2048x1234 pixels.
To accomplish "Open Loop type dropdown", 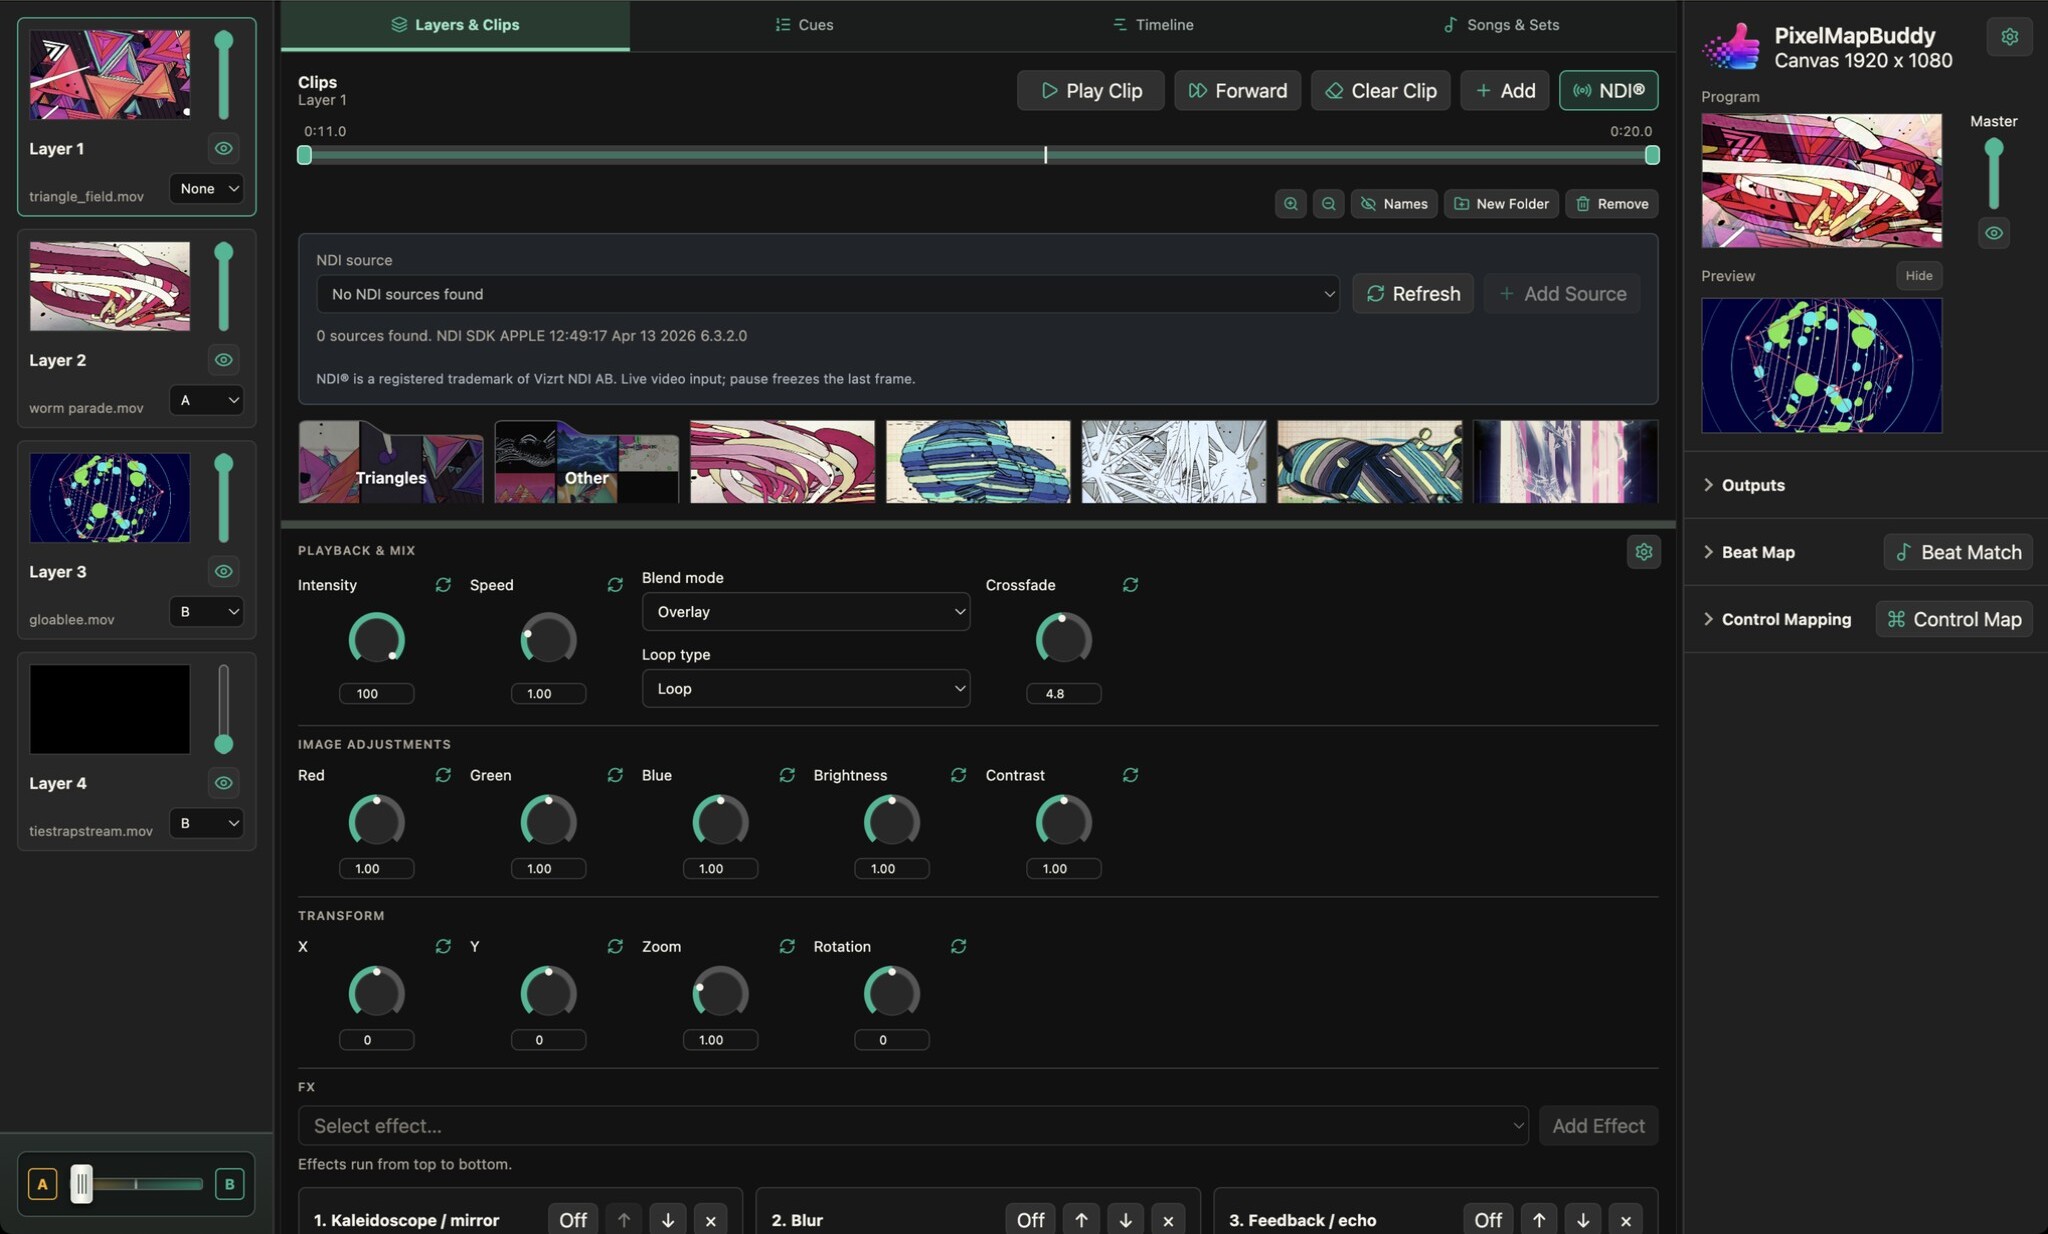I will click(806, 689).
